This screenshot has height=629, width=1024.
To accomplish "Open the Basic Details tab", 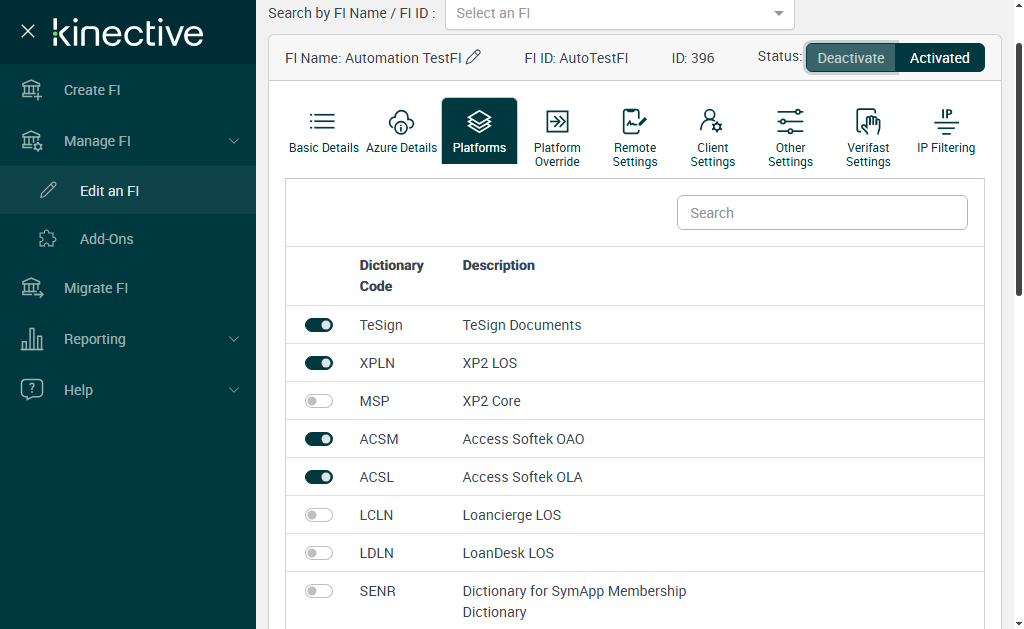I will pos(324,131).
